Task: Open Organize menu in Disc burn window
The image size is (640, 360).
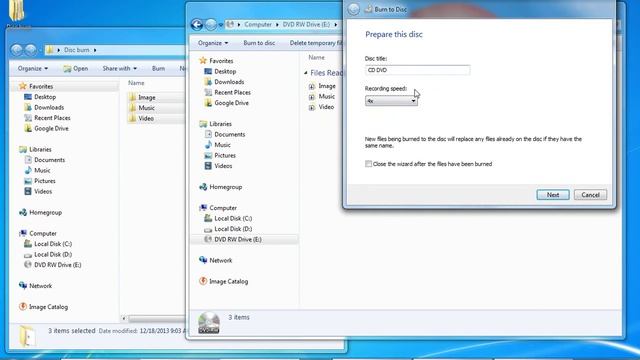Action: (x=33, y=68)
